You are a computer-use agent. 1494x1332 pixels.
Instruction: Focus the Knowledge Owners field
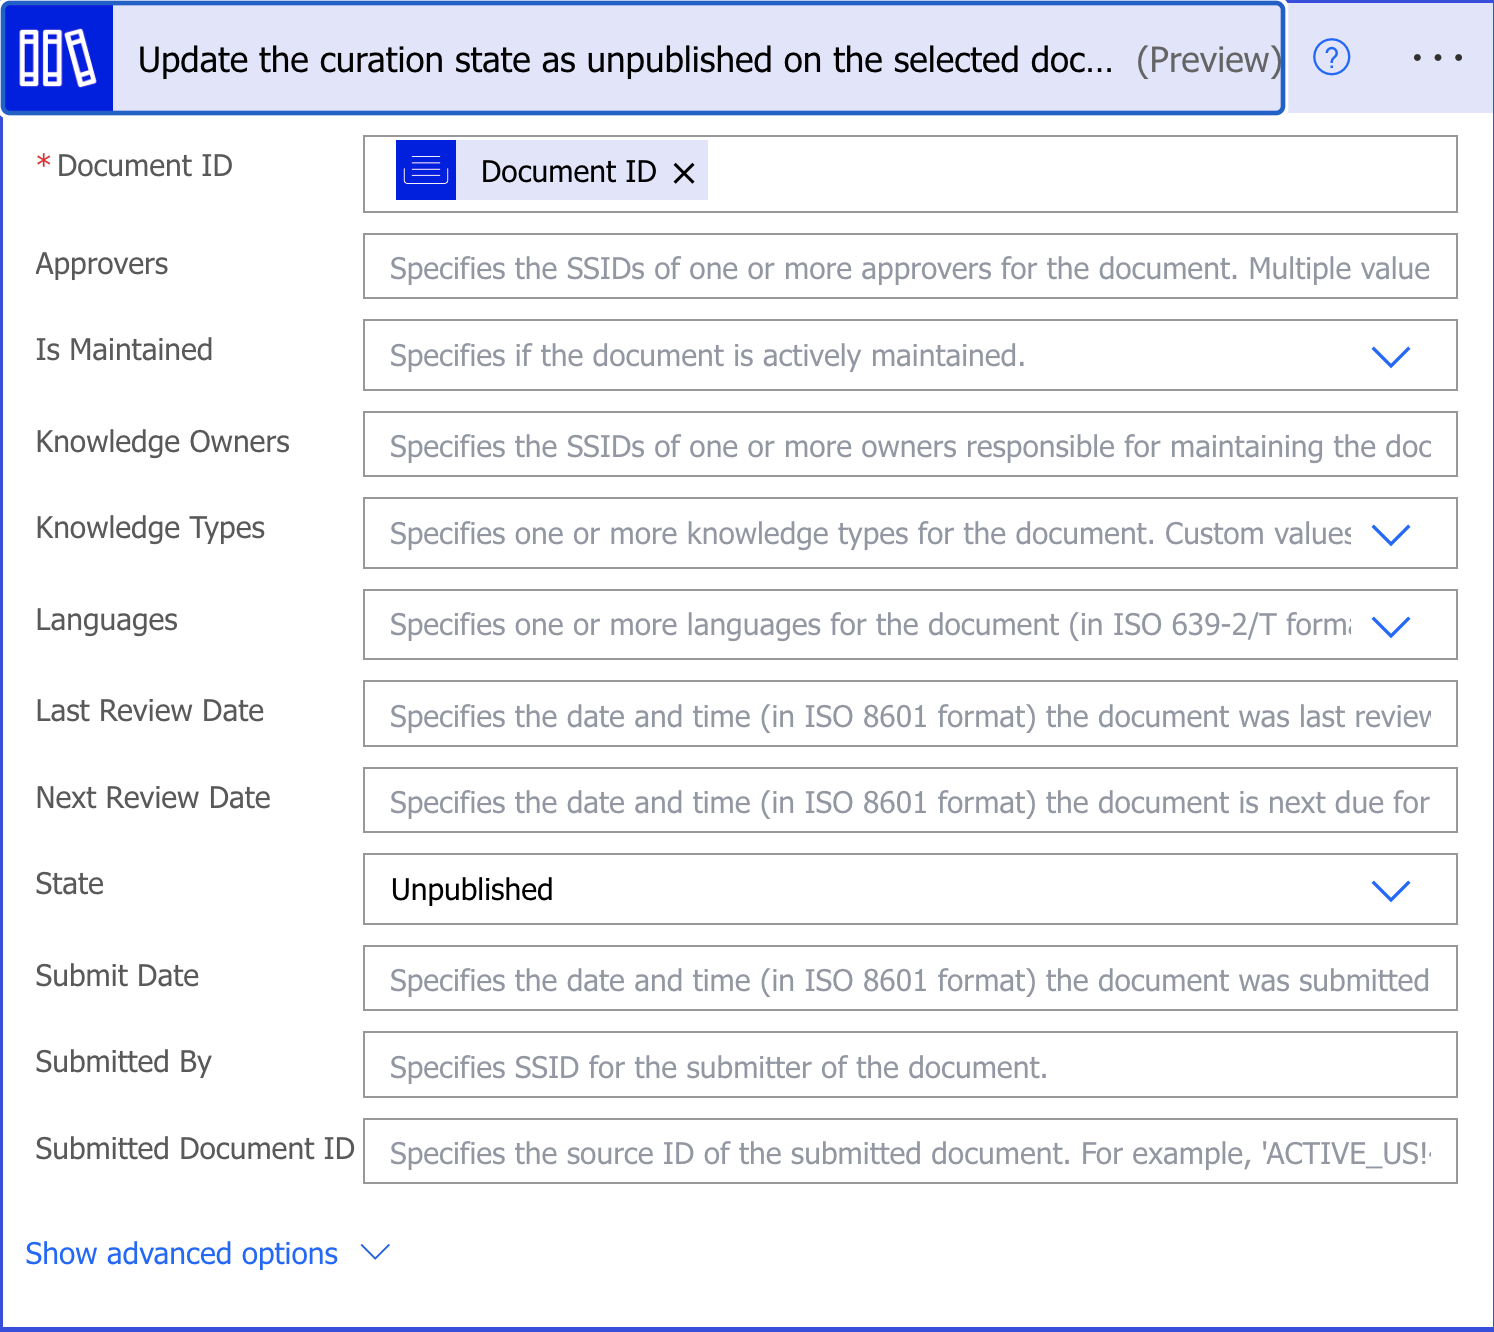click(908, 445)
